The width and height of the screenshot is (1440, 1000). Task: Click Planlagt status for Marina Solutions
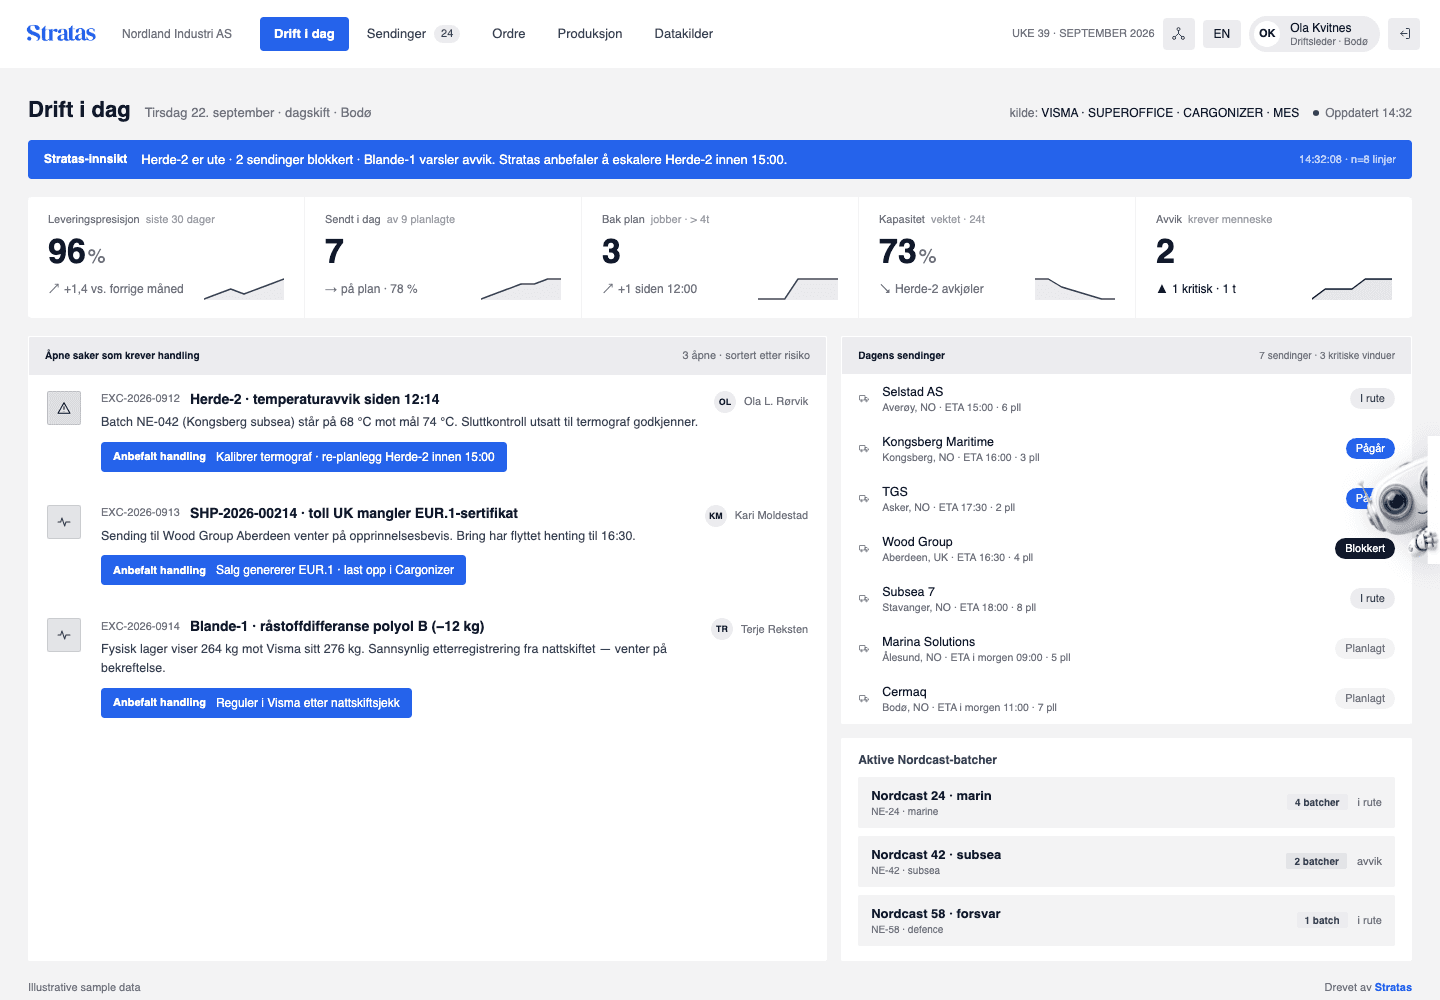point(1365,648)
